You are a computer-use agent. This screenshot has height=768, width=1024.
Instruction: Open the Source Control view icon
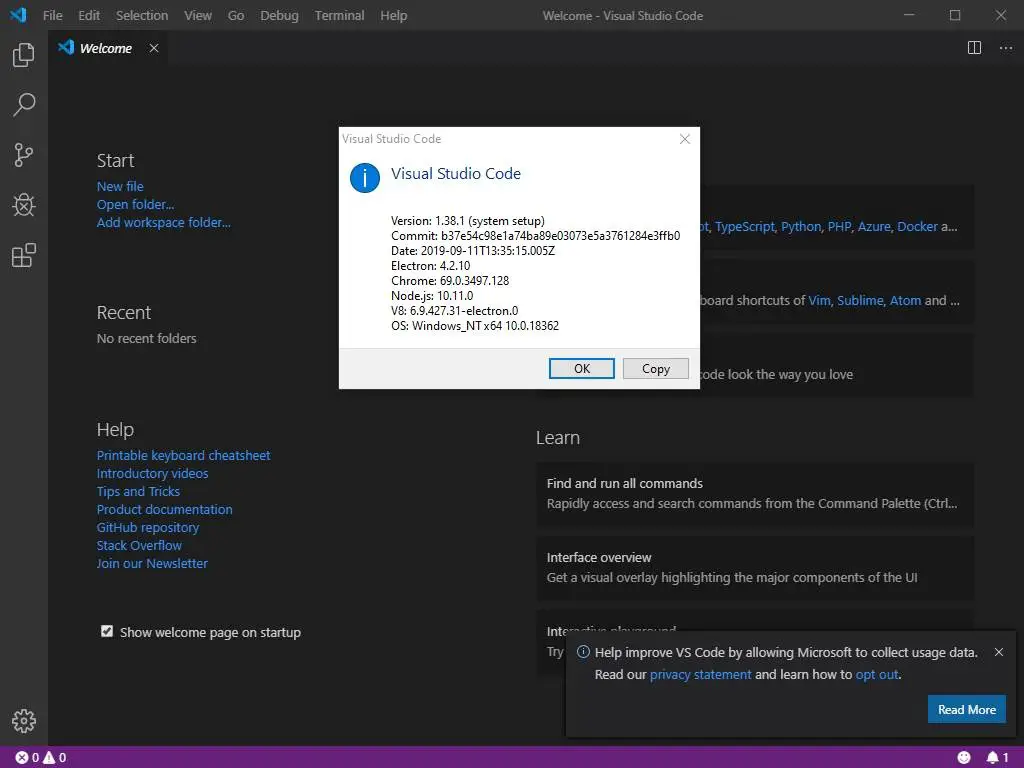pyautogui.click(x=24, y=155)
